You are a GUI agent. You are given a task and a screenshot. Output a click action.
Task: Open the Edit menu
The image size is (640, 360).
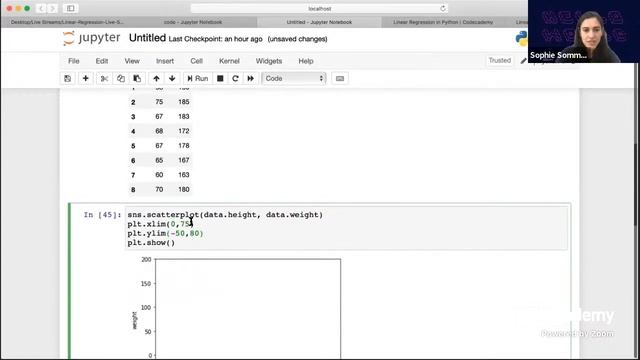[x=102, y=61]
